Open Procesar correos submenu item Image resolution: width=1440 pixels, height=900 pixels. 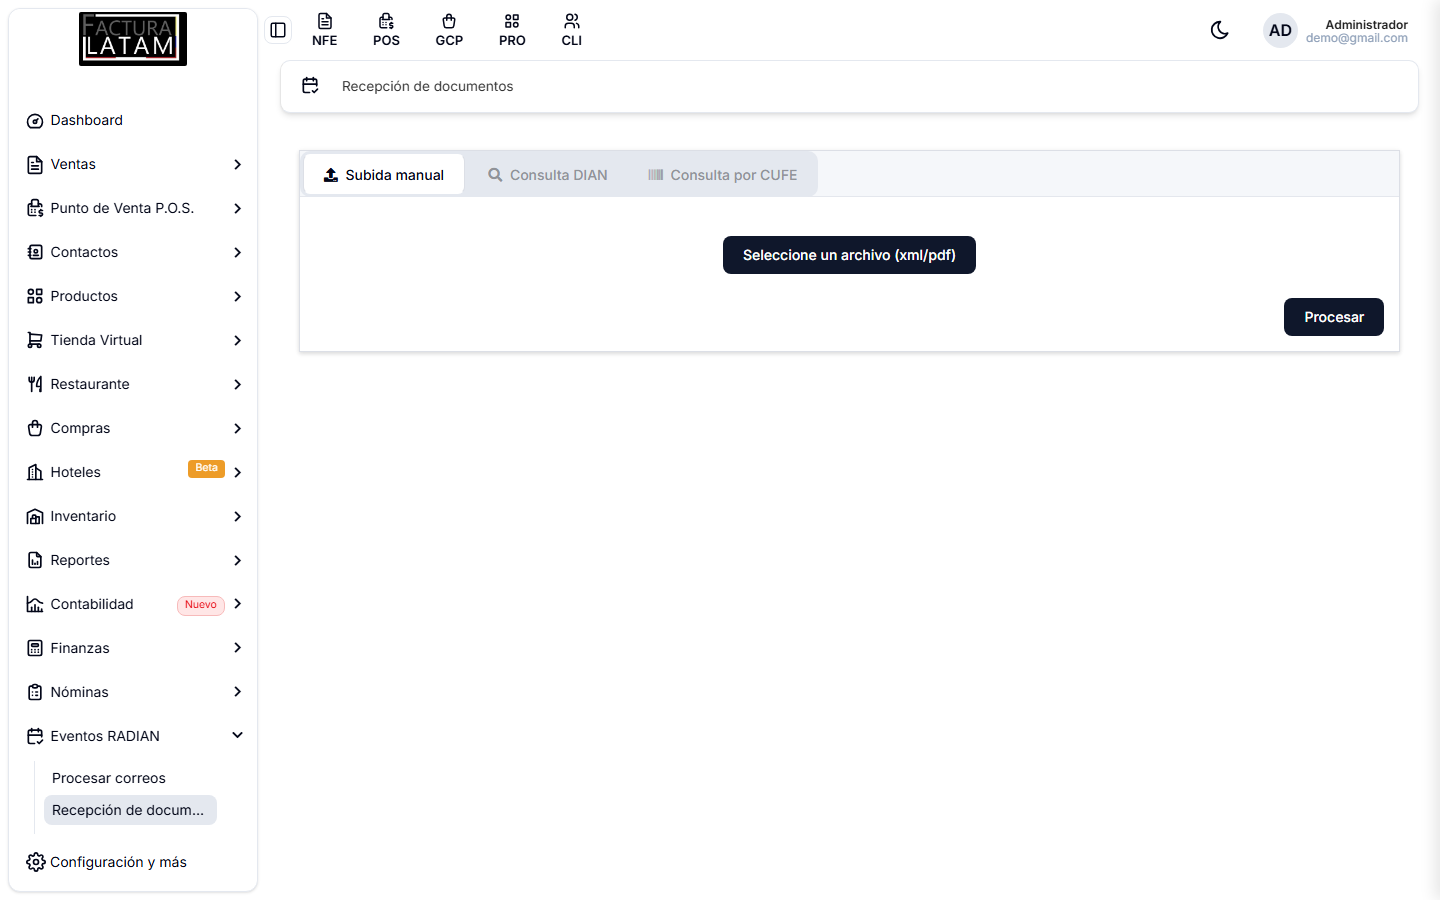[109, 778]
